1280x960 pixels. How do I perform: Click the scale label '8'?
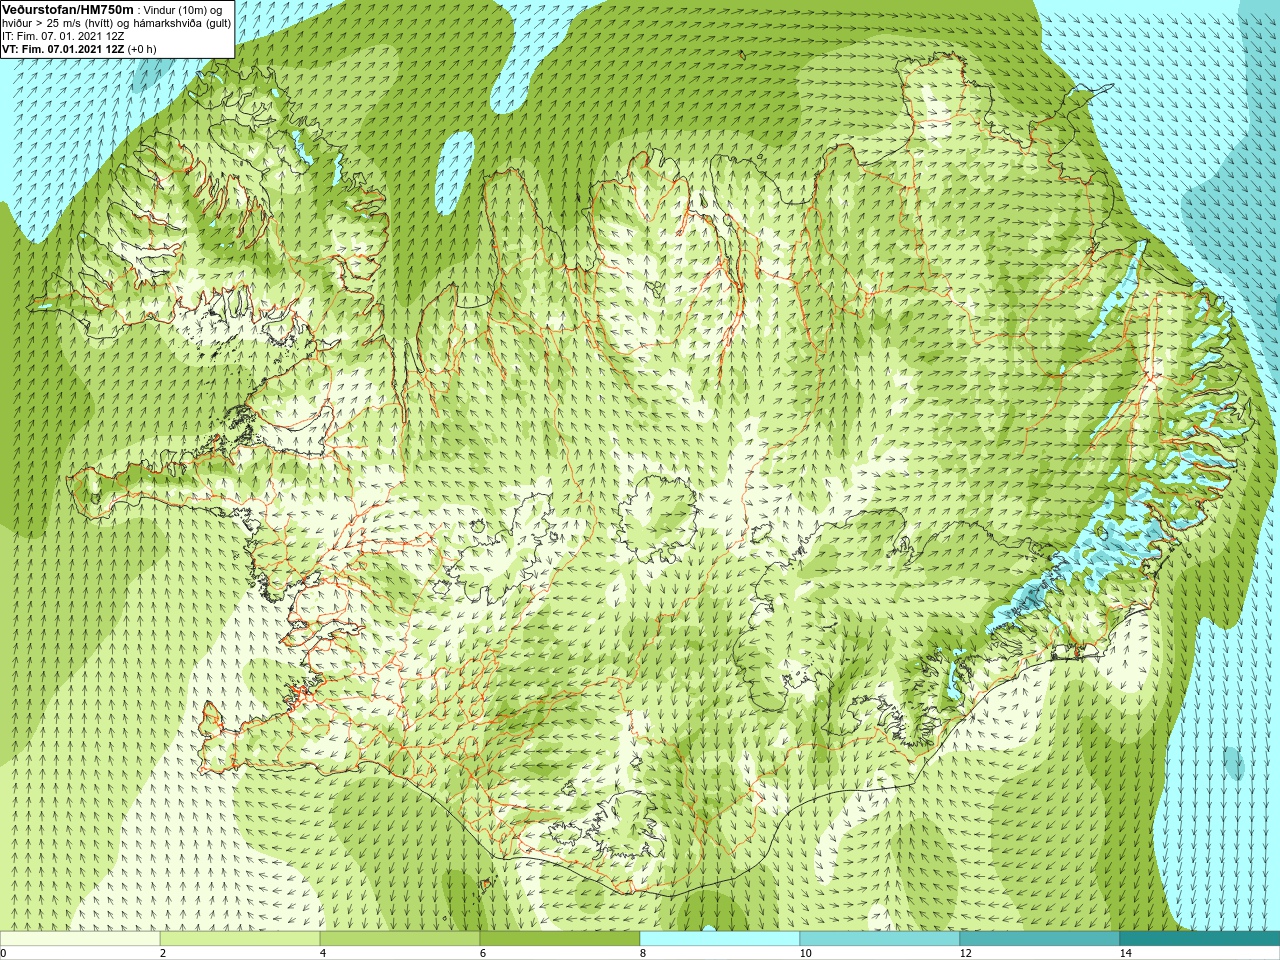click(643, 953)
